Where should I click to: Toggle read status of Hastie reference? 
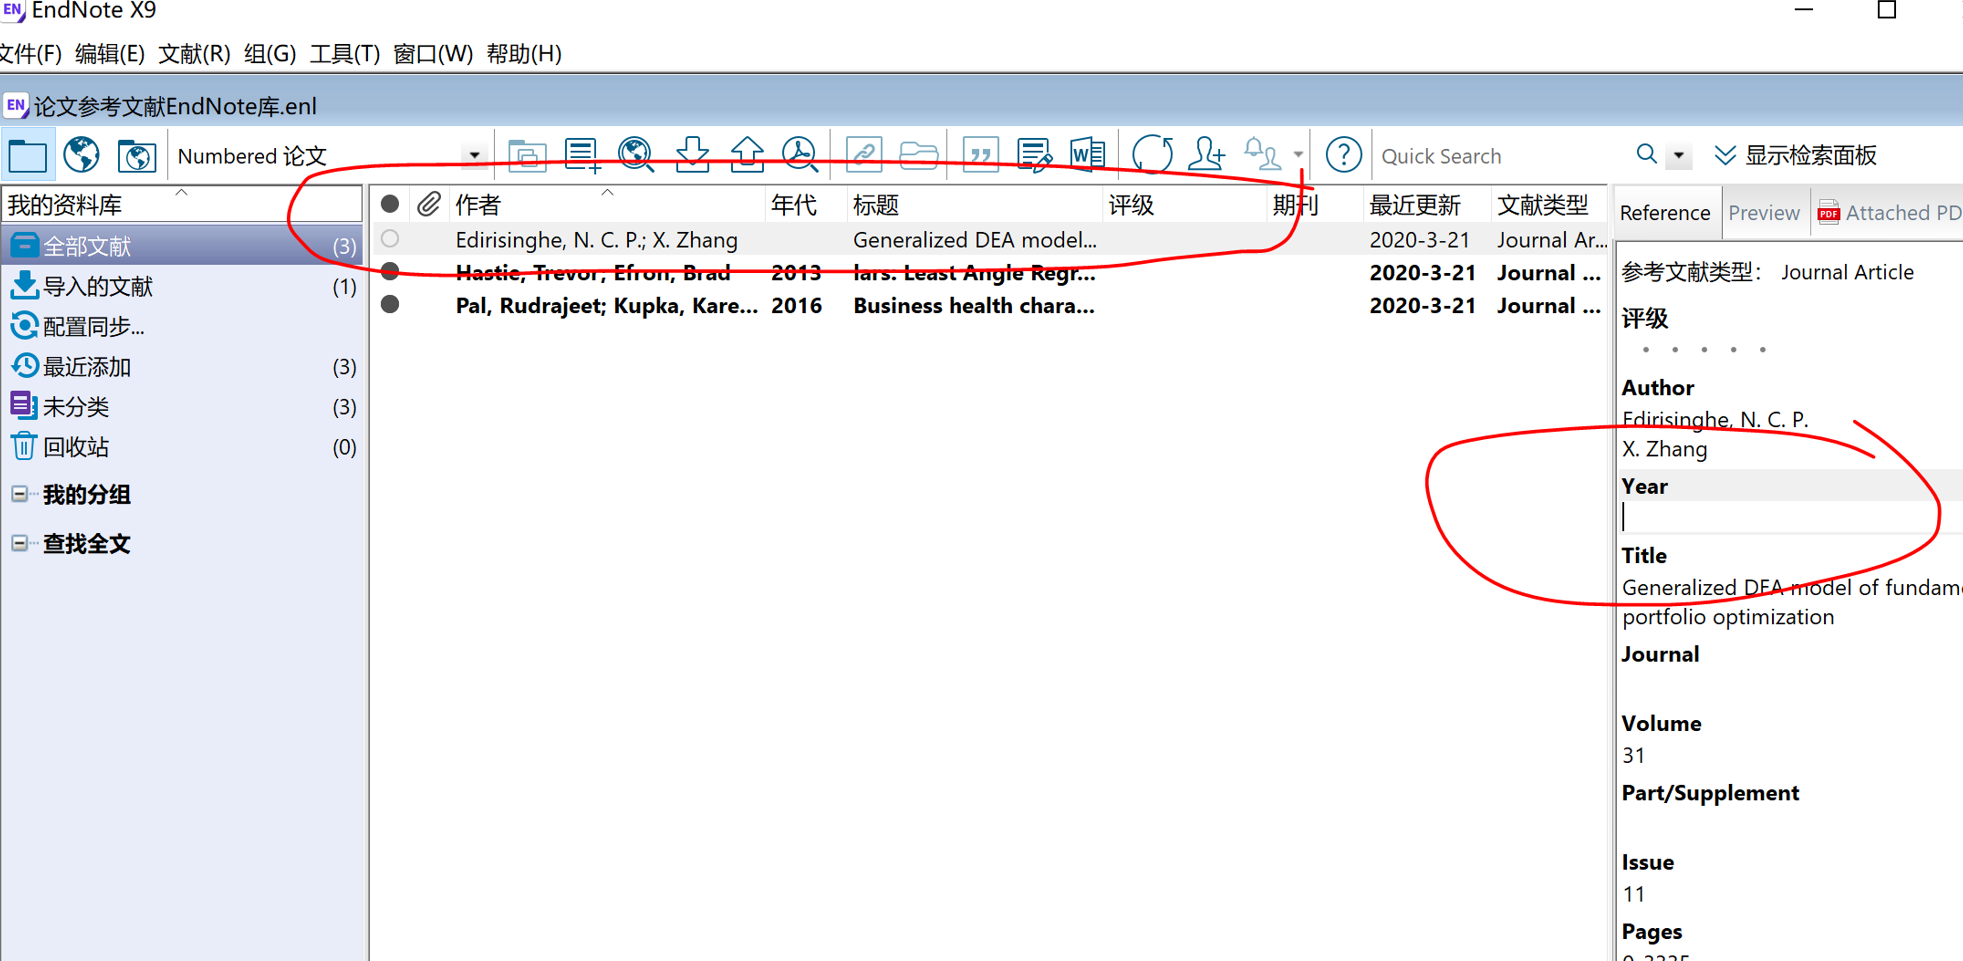(390, 271)
